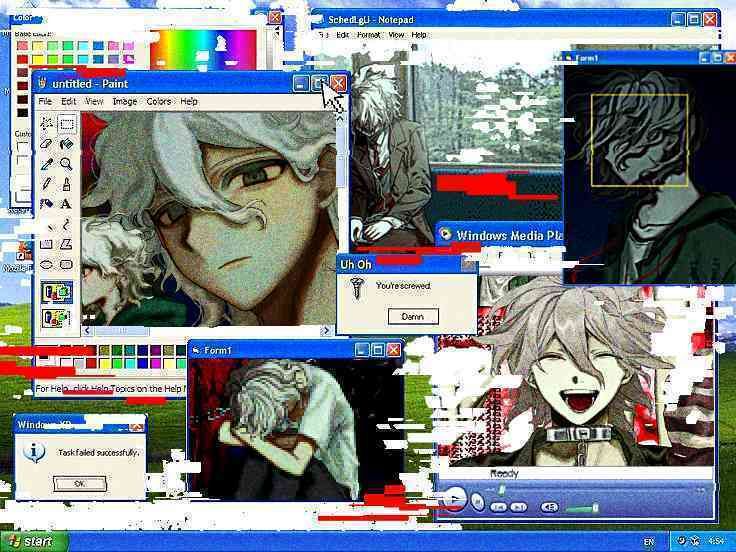
Task: Choose the Ellipse tool in Paint
Action: pos(46,264)
